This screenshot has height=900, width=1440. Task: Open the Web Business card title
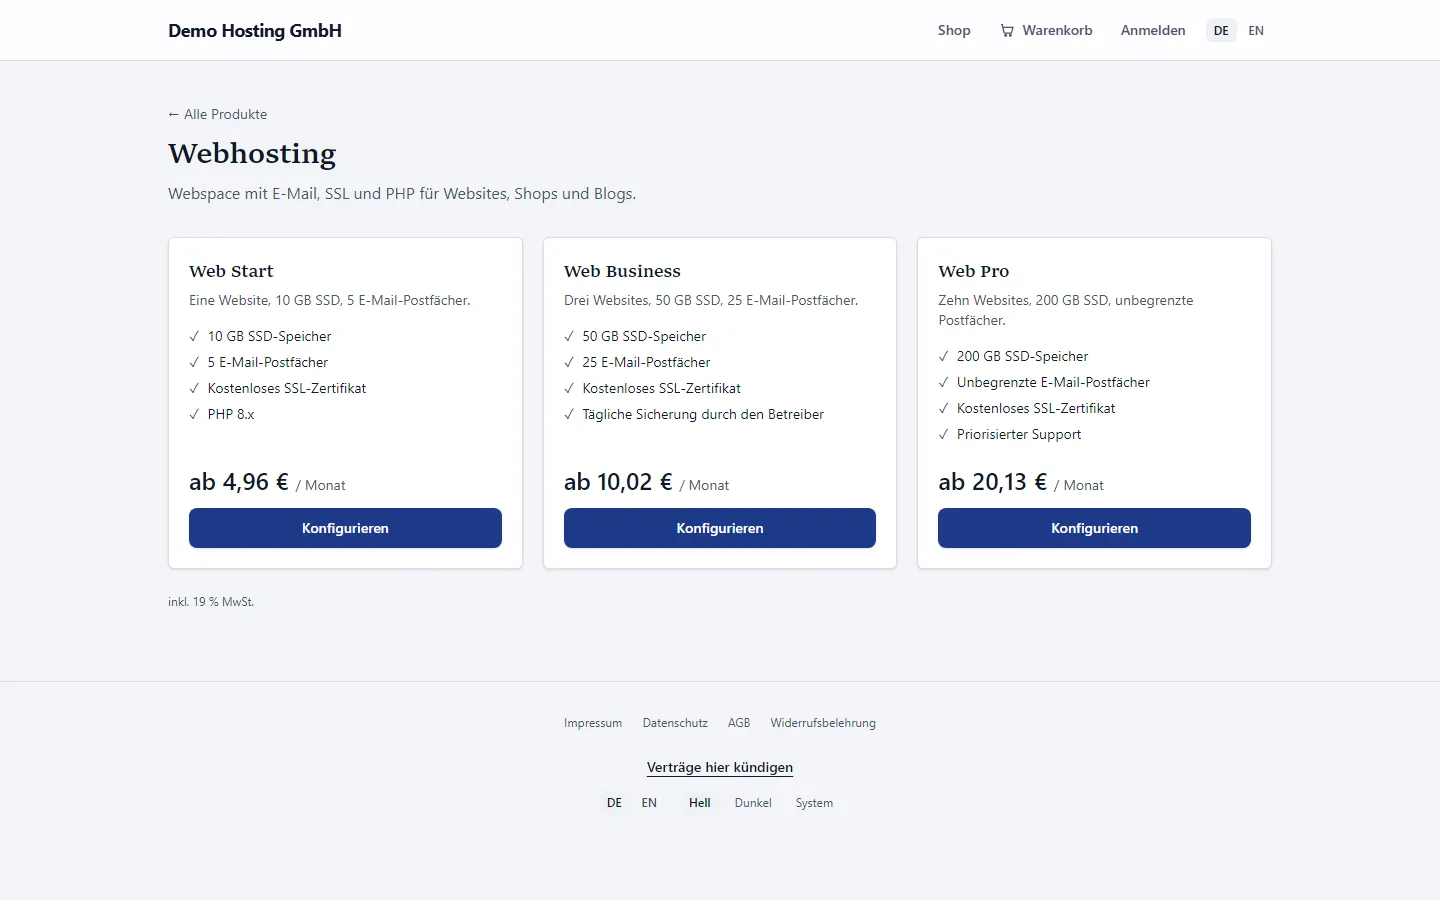pyautogui.click(x=622, y=271)
